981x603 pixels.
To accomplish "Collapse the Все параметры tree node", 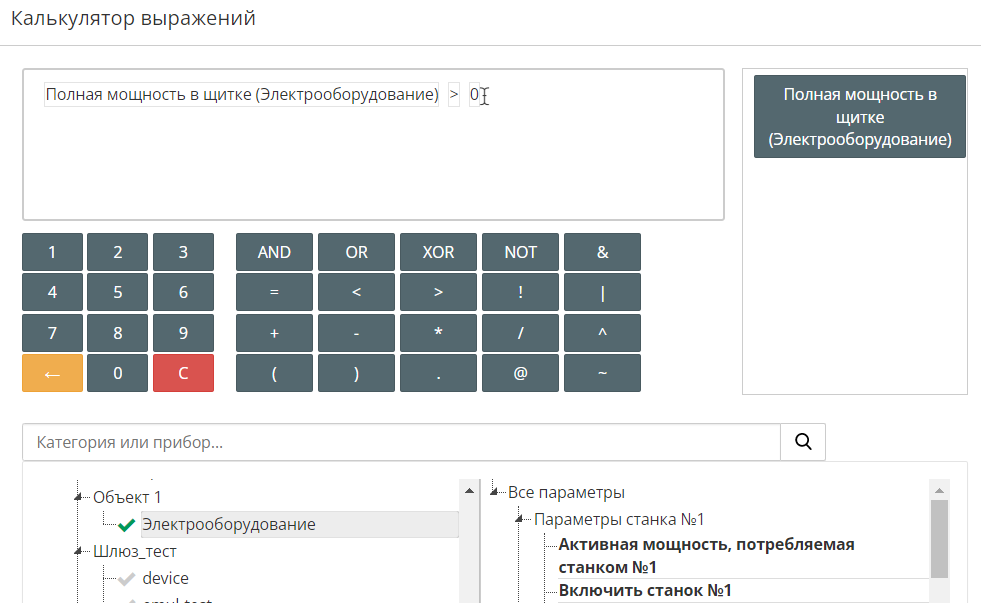I will pyautogui.click(x=495, y=493).
